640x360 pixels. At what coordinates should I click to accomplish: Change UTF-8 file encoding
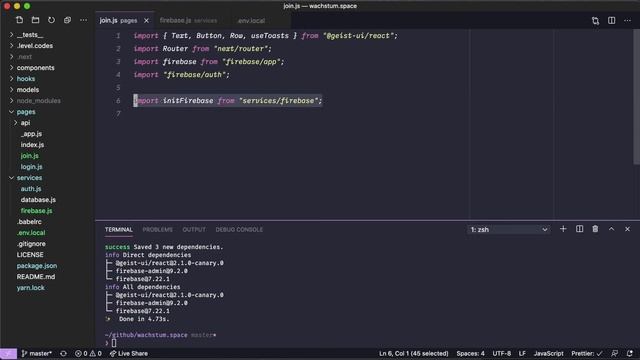point(502,353)
